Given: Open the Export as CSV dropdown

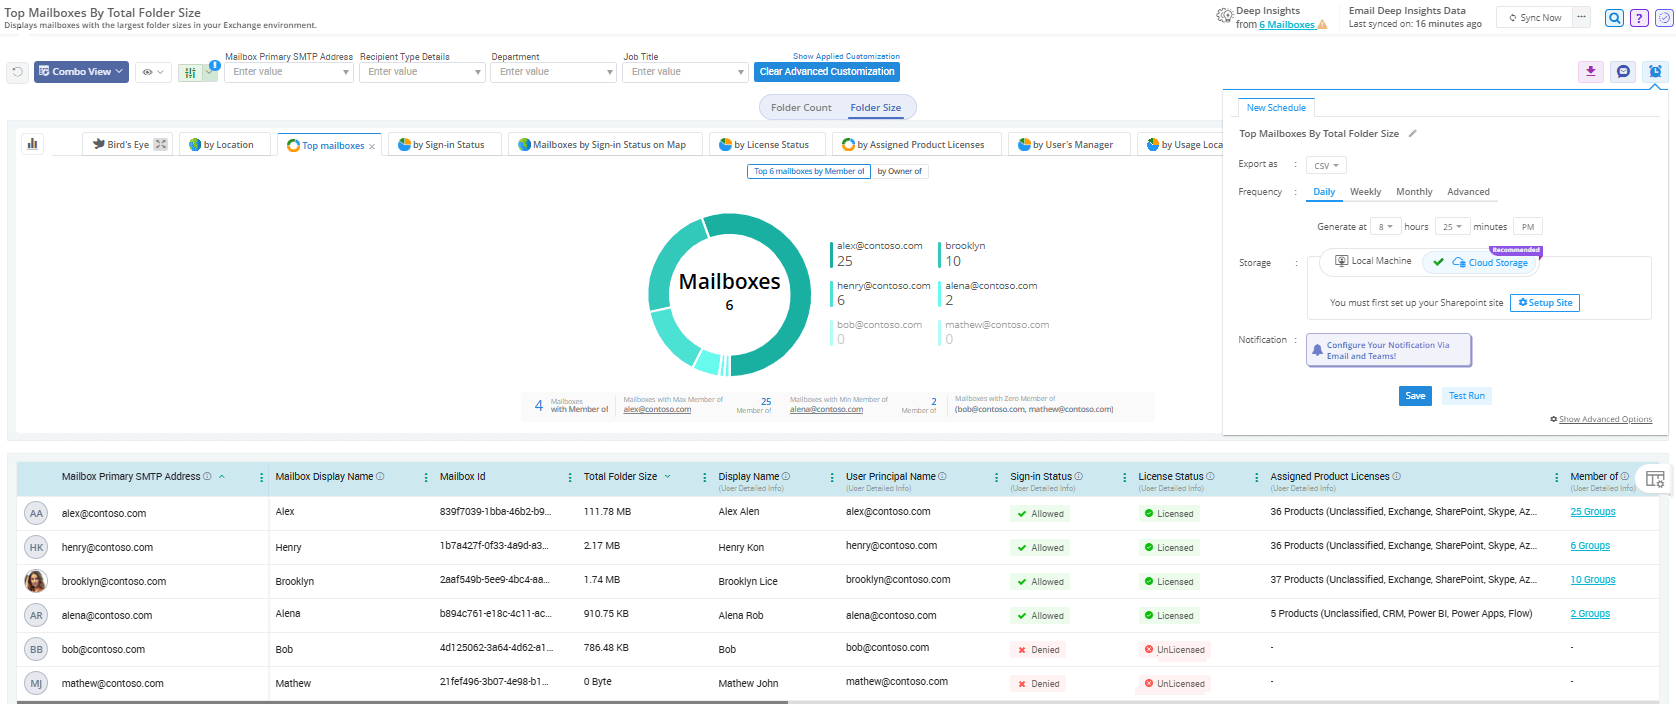Looking at the screenshot, I should pyautogui.click(x=1326, y=165).
